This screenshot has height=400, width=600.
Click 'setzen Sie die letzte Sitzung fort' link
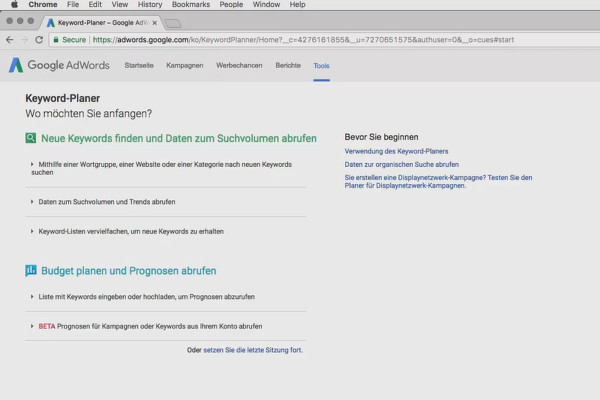[x=253, y=350]
